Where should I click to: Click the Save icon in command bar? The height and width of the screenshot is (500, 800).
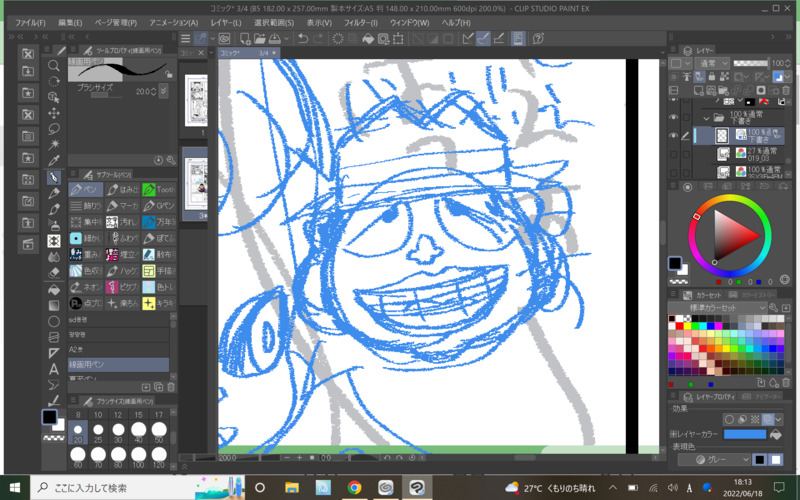coord(274,39)
